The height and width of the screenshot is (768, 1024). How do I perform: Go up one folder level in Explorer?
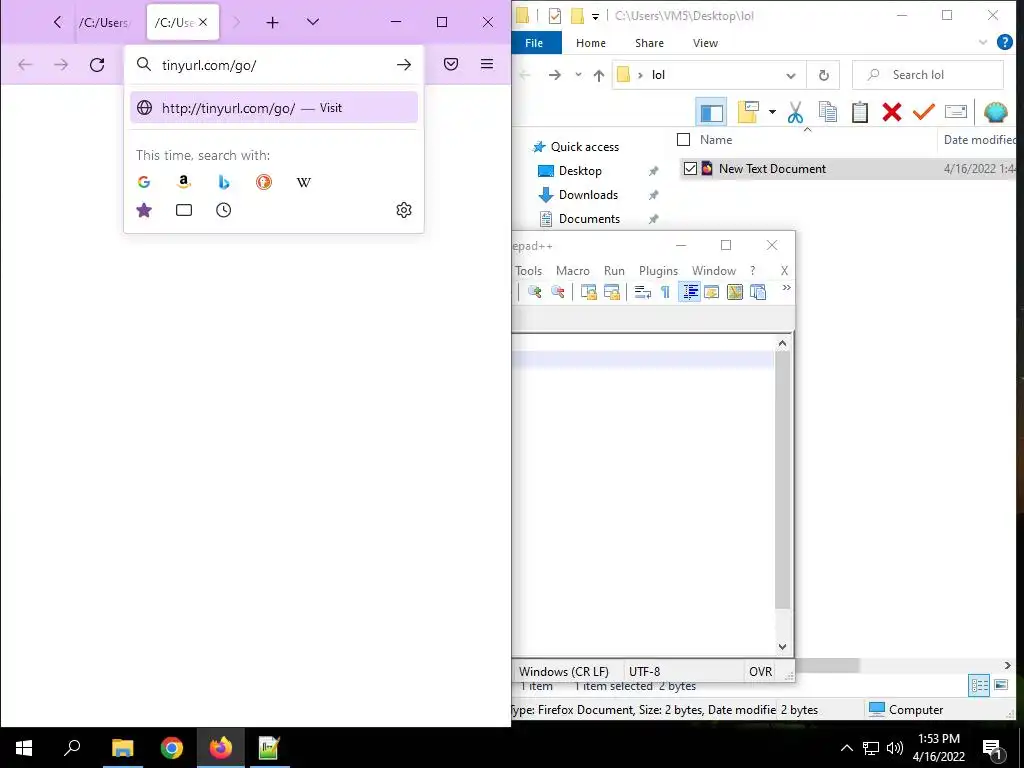(599, 75)
